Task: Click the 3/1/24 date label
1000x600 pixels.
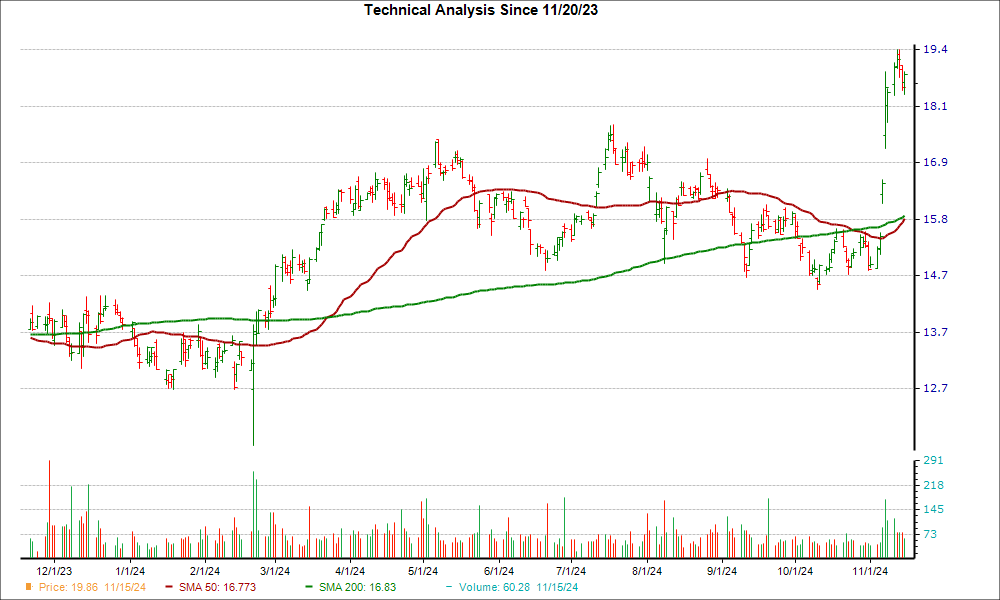Action: click(275, 571)
